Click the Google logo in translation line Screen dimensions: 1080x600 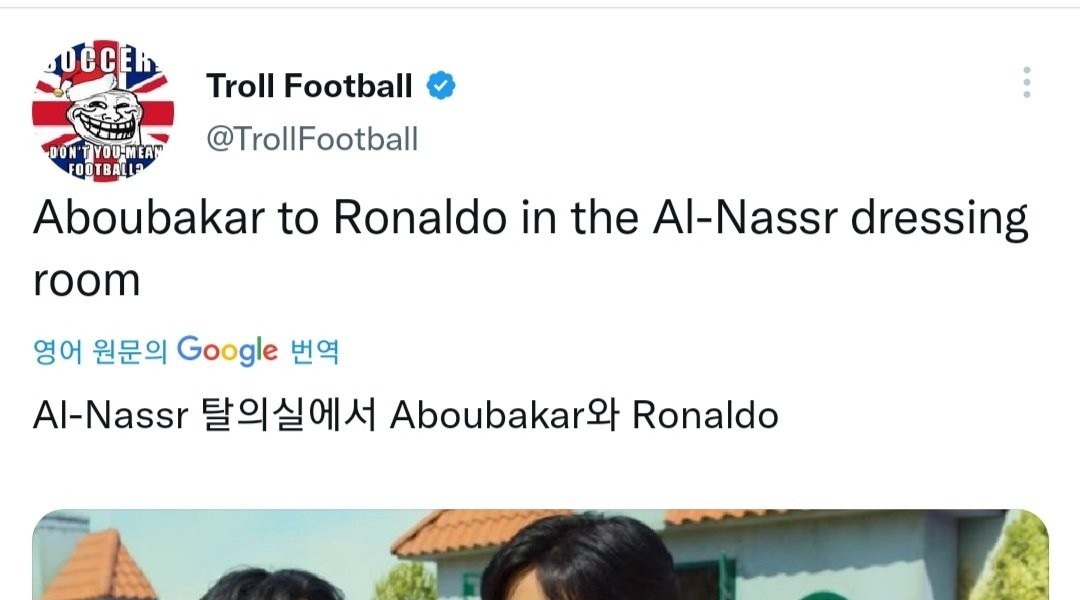tap(227, 350)
